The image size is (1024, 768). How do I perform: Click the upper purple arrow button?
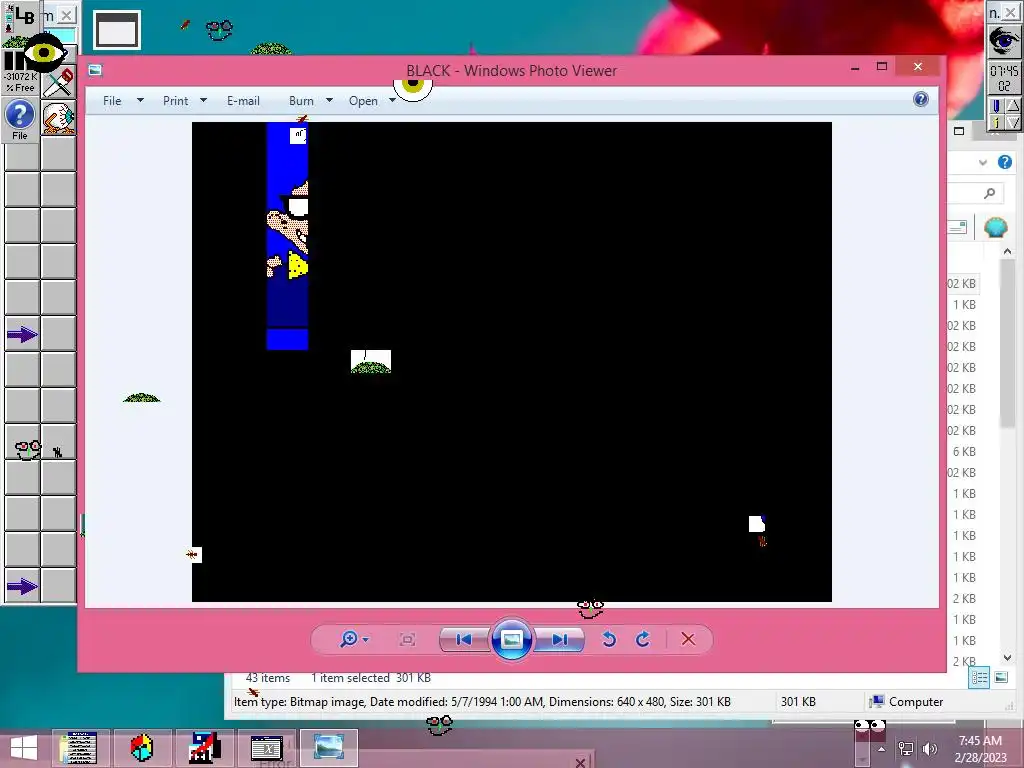click(22, 335)
